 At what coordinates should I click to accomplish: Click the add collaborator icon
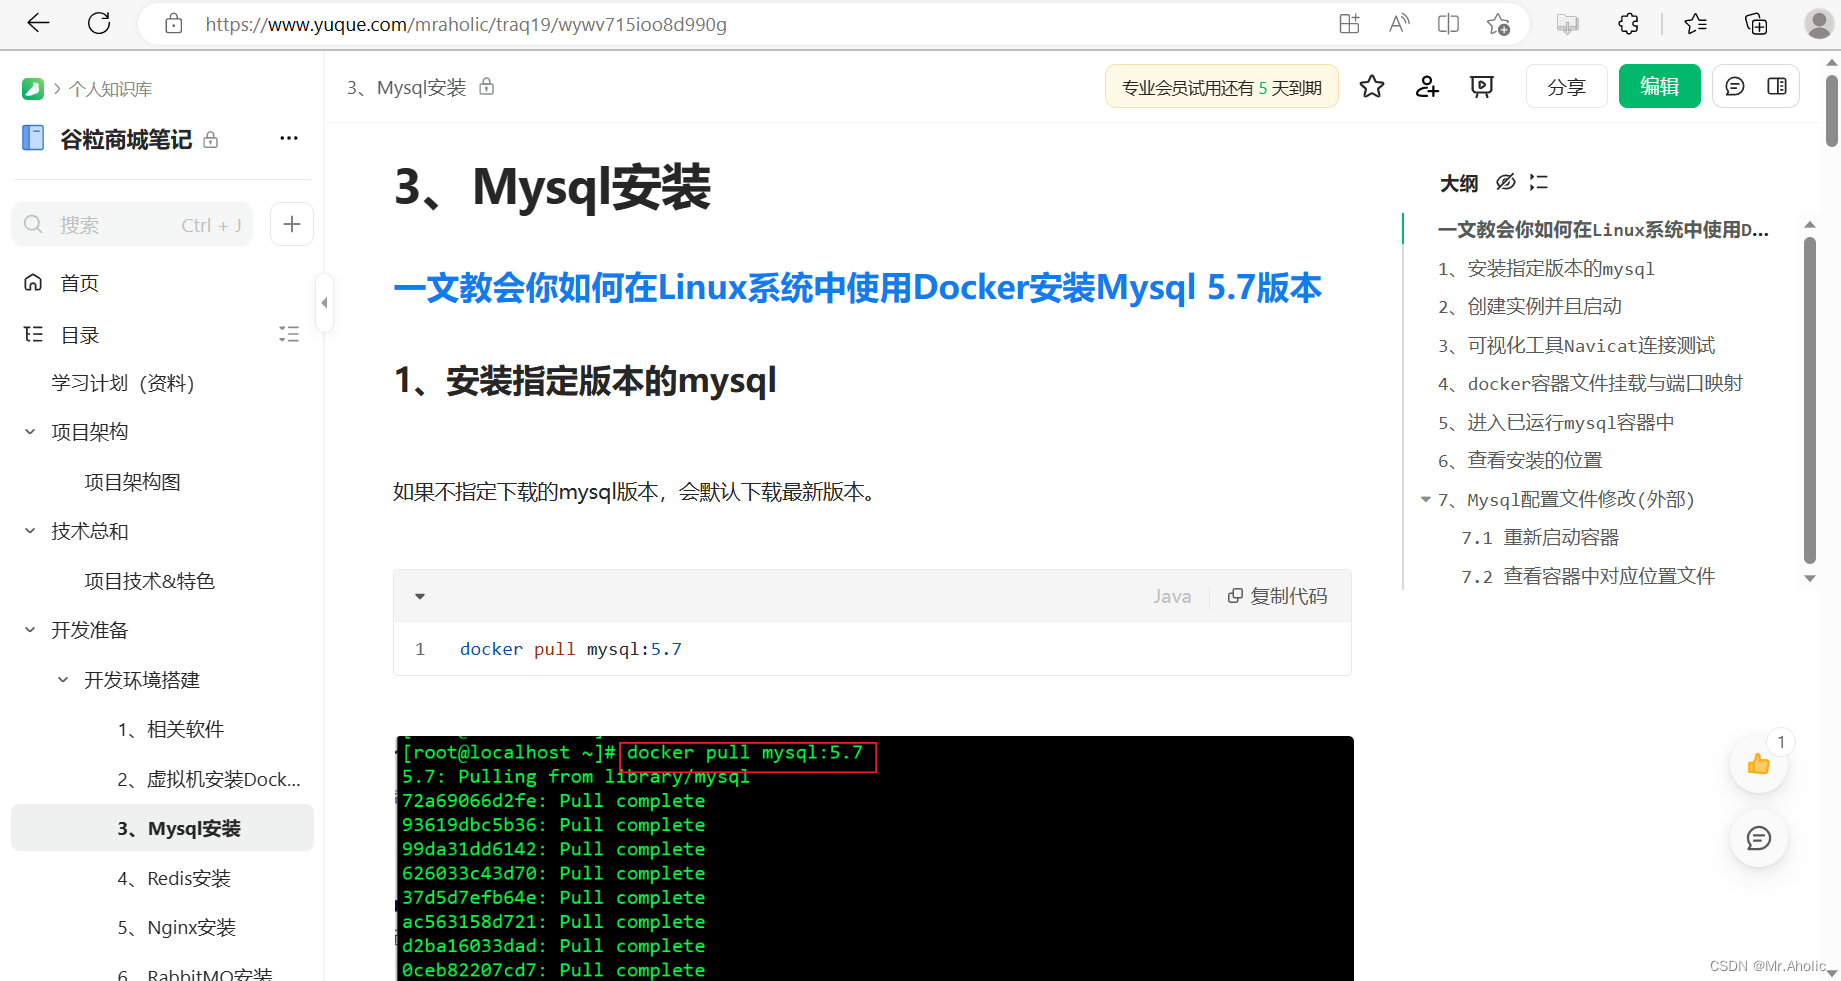[x=1426, y=86]
